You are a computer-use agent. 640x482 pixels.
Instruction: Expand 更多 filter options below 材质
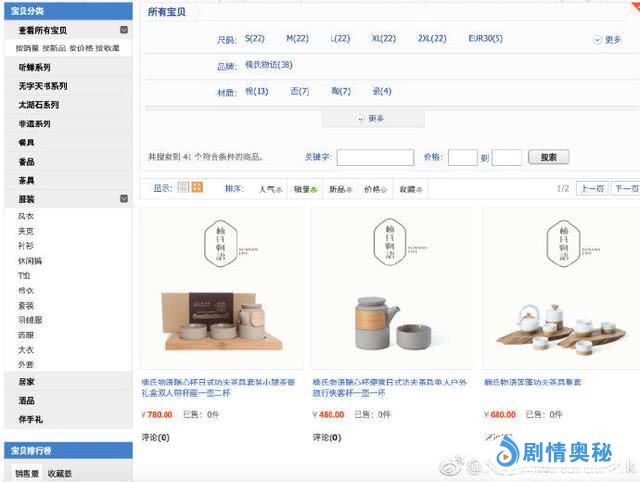pos(370,119)
